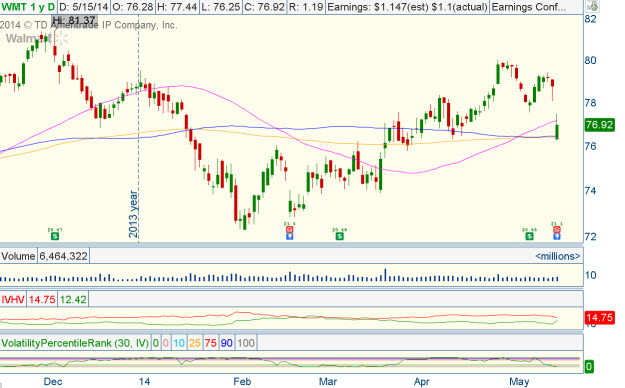Click the 74 price axis label
This screenshot has height=388, width=625.
click(590, 191)
